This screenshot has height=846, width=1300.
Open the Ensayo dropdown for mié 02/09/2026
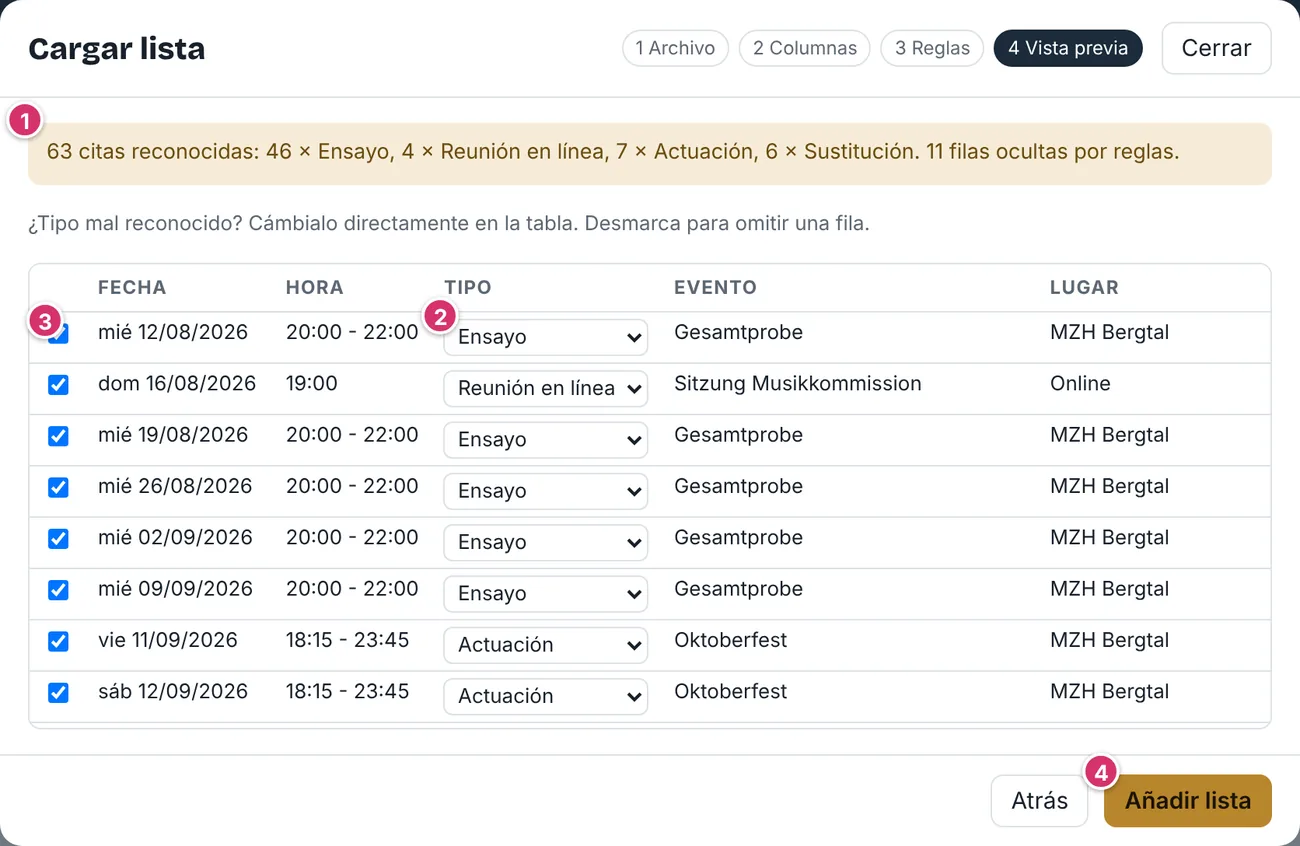click(x=546, y=542)
